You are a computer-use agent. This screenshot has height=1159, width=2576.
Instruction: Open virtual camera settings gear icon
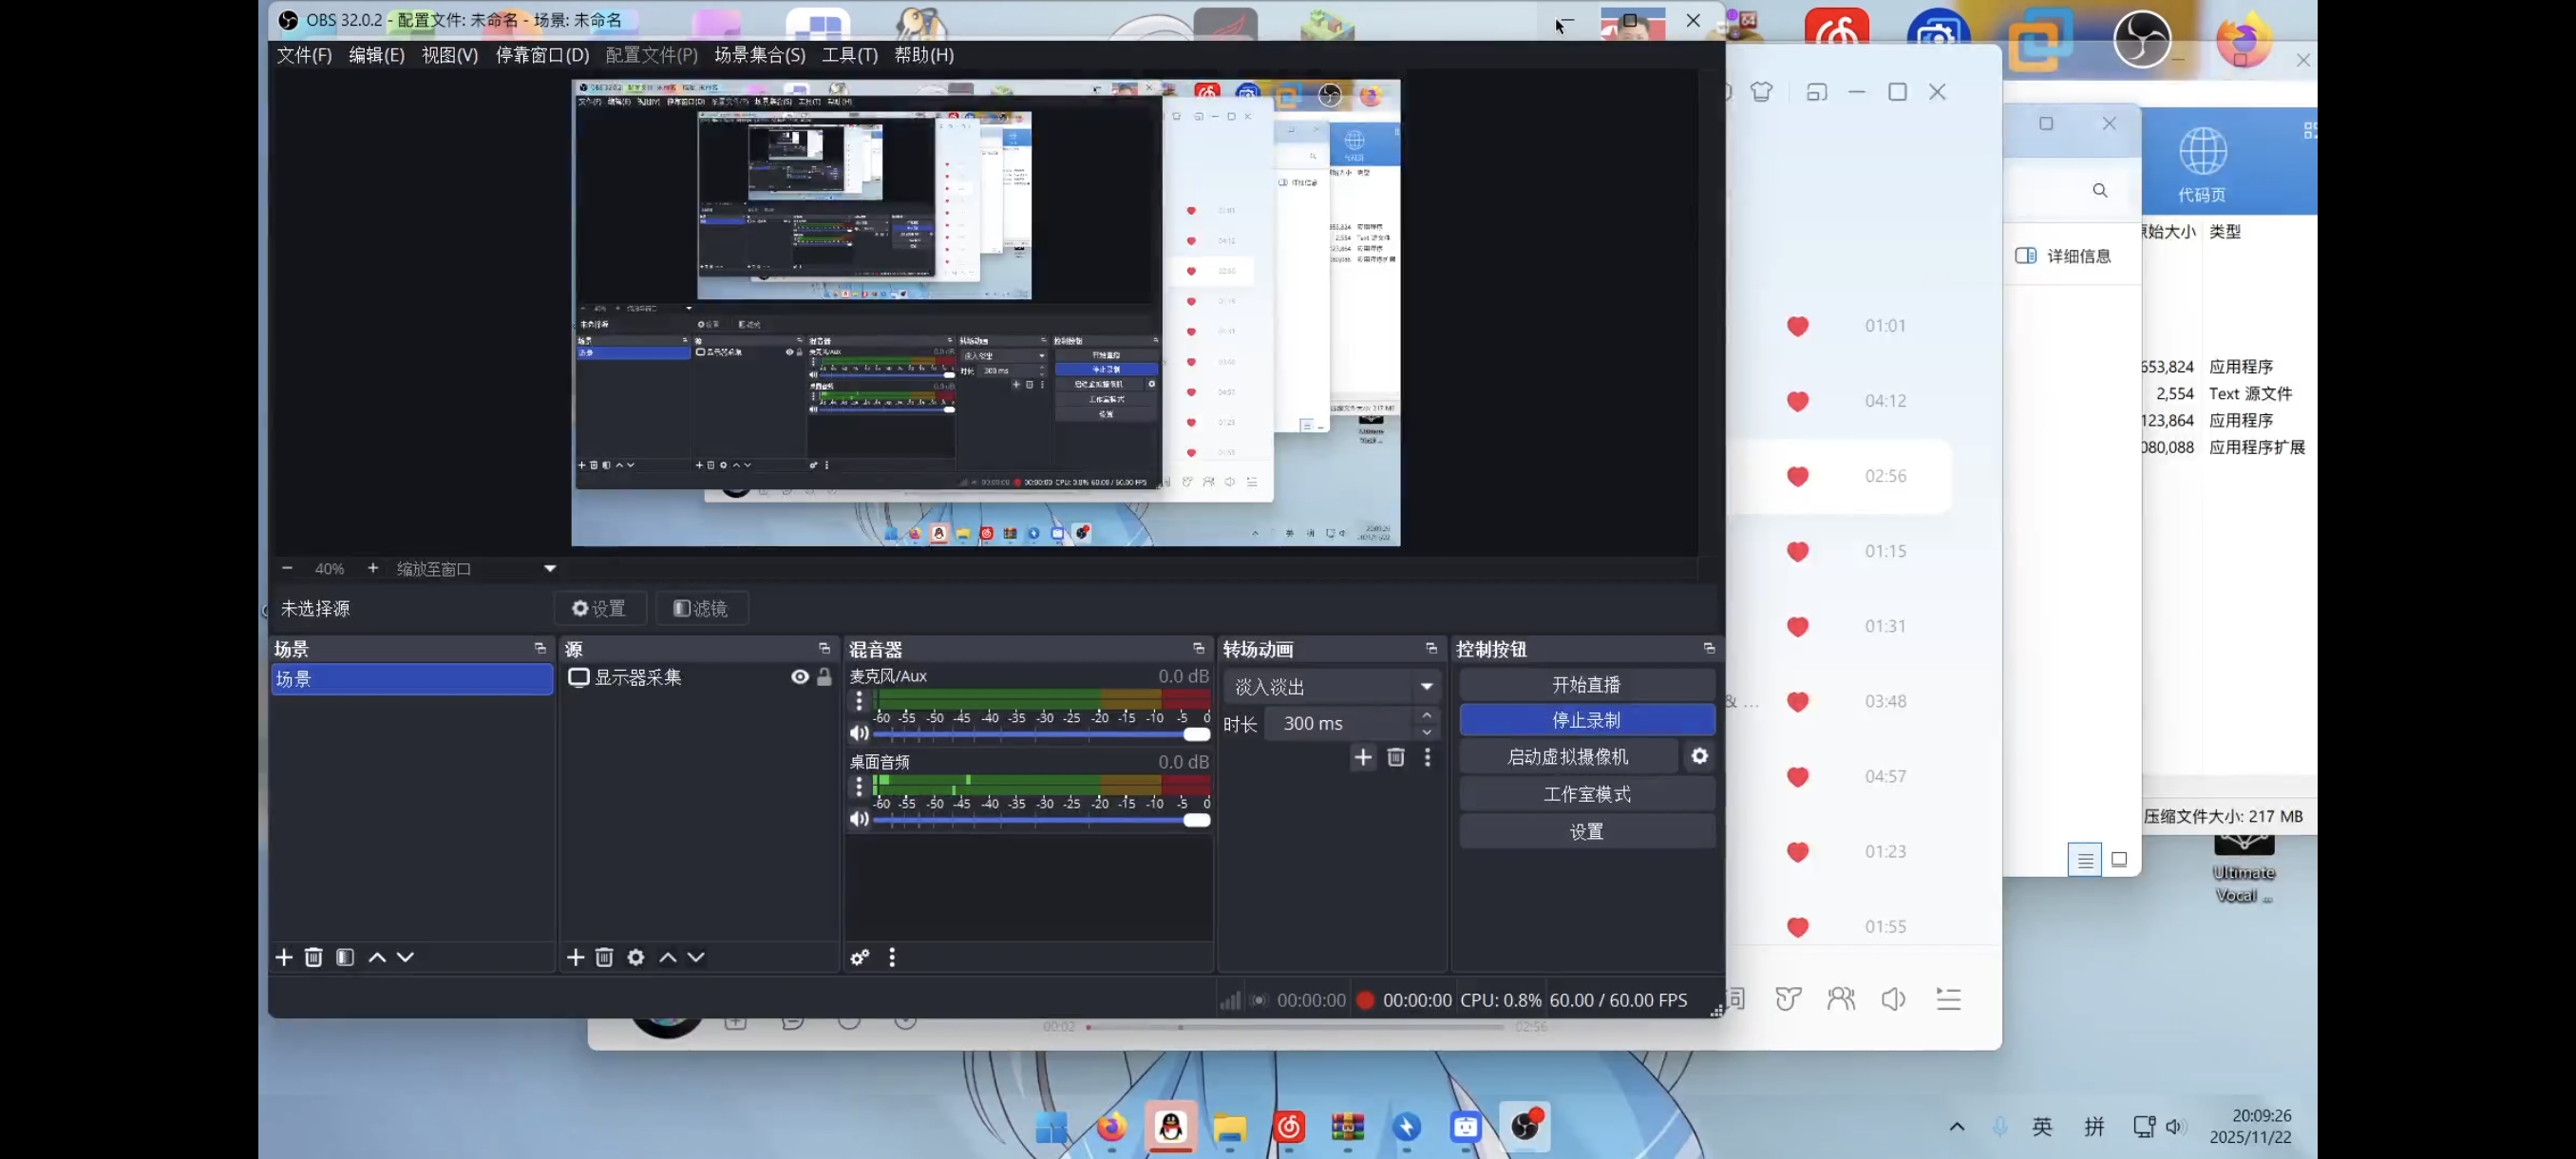[1699, 756]
